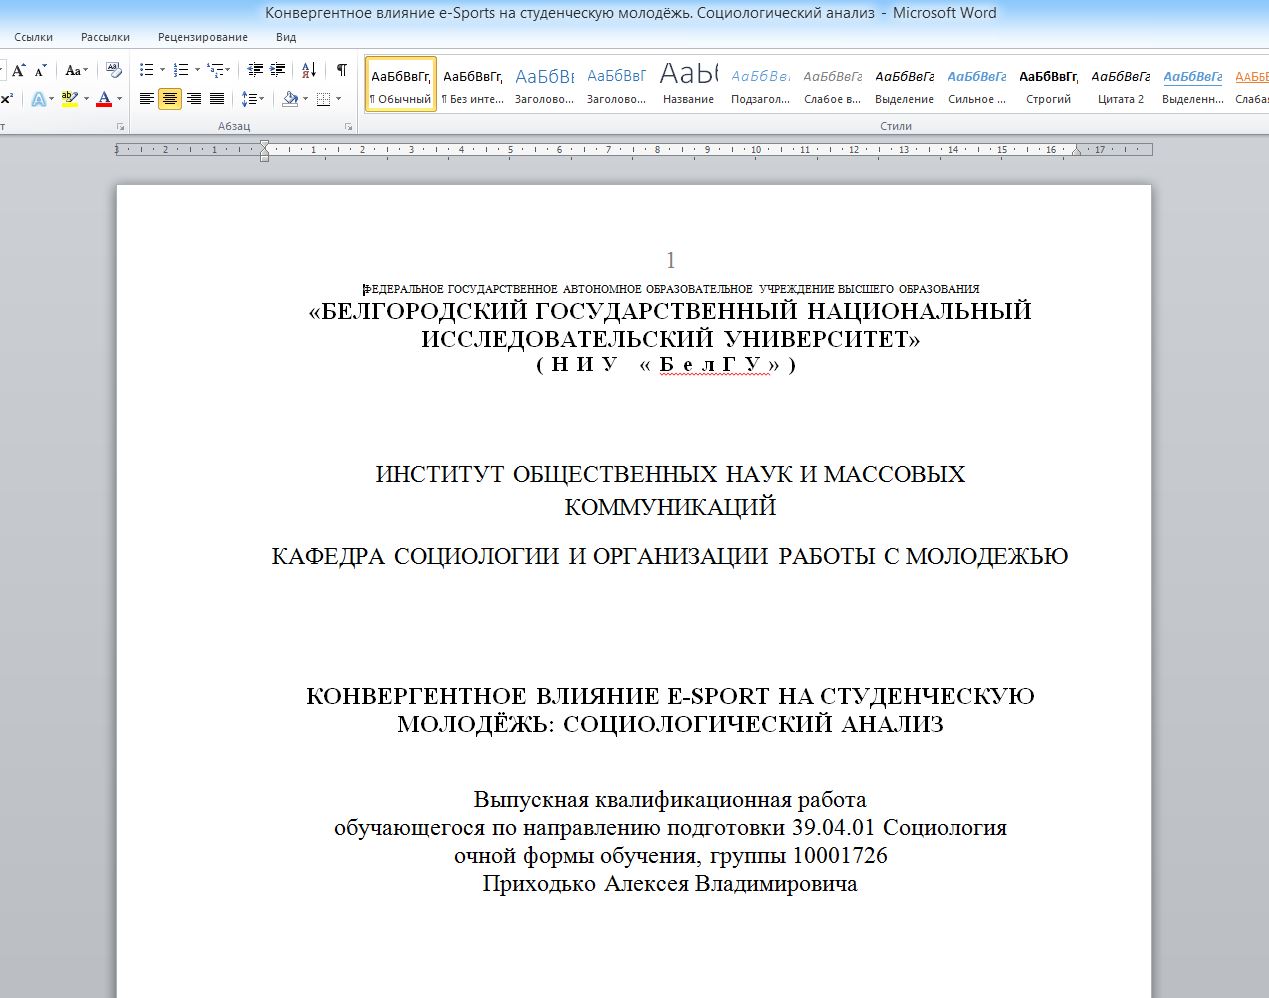Apply the Цитата 2 style

(x=1121, y=84)
